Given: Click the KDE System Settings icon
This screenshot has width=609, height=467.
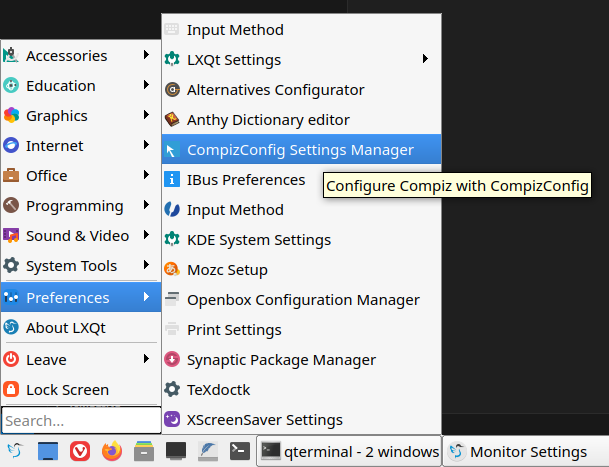Looking at the screenshot, I should 172,239.
